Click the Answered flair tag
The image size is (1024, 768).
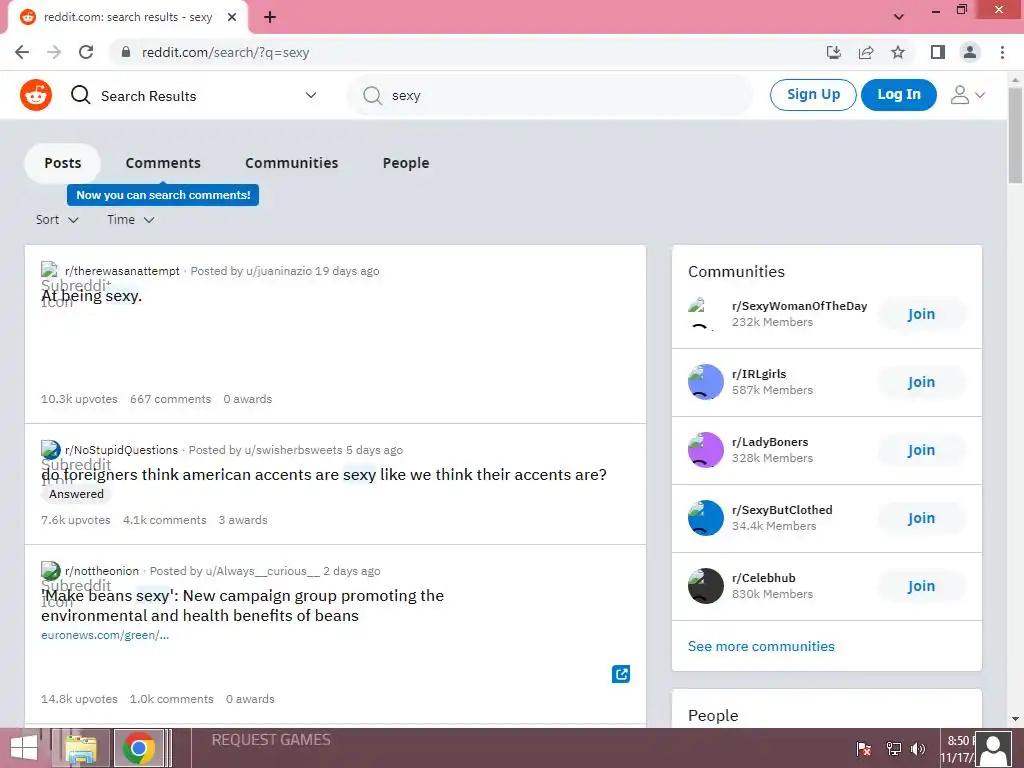pyautogui.click(x=76, y=494)
